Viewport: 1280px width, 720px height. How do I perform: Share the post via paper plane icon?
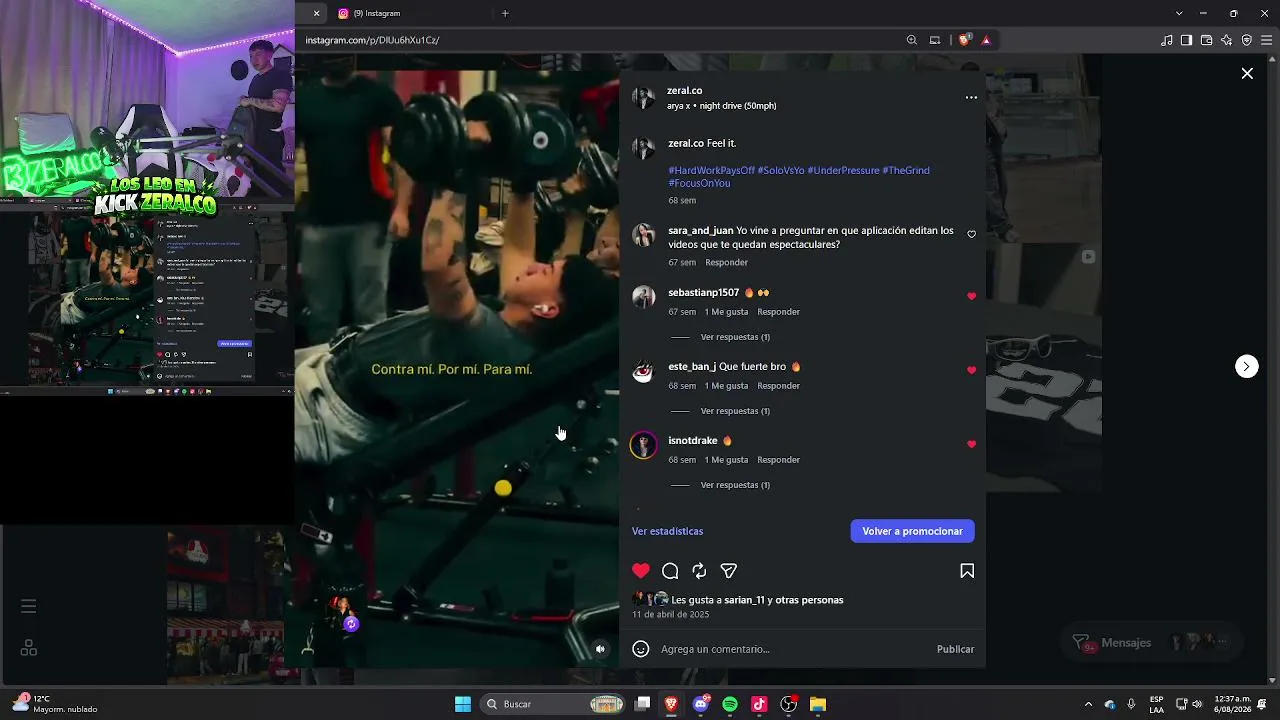[729, 571]
